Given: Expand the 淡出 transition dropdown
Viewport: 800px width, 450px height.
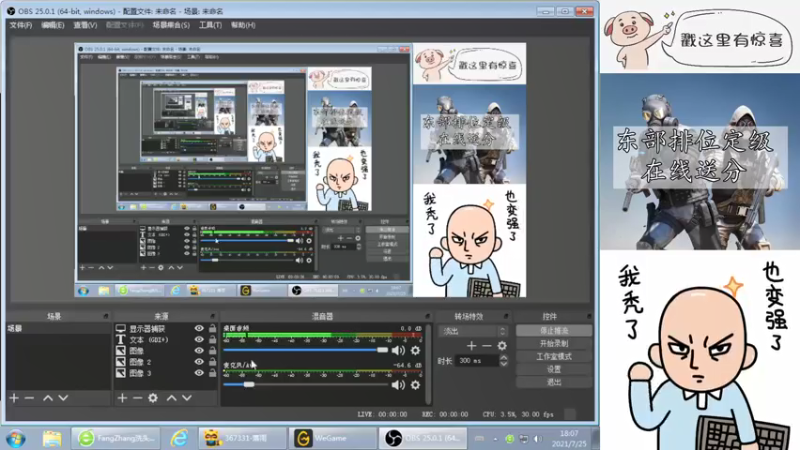Looking at the screenshot, I should [x=474, y=331].
